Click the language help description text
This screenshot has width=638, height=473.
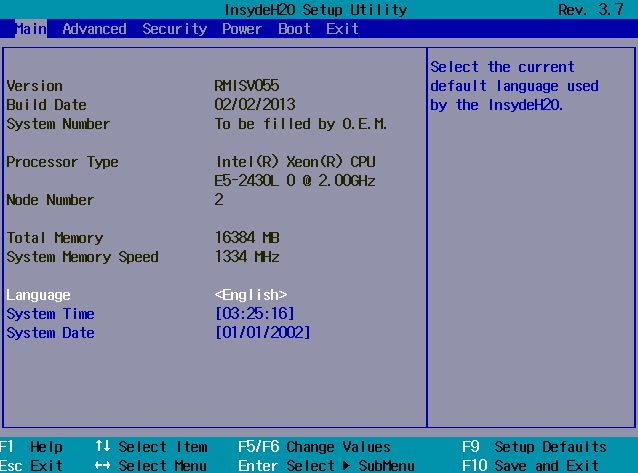pos(514,86)
